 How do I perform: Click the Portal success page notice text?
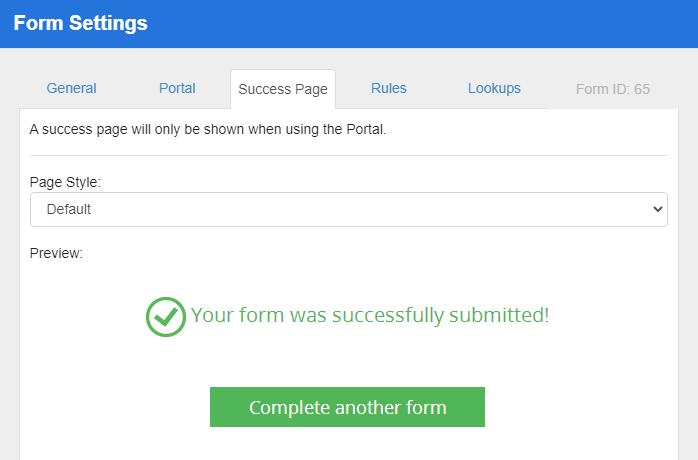coord(207,129)
